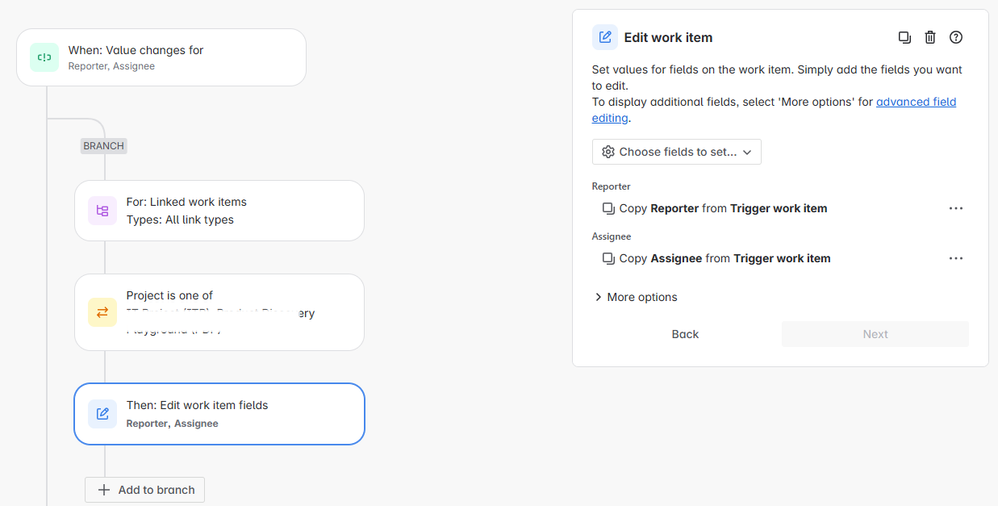Click the Edit work item panel title
The height and width of the screenshot is (506, 998).
(x=668, y=38)
